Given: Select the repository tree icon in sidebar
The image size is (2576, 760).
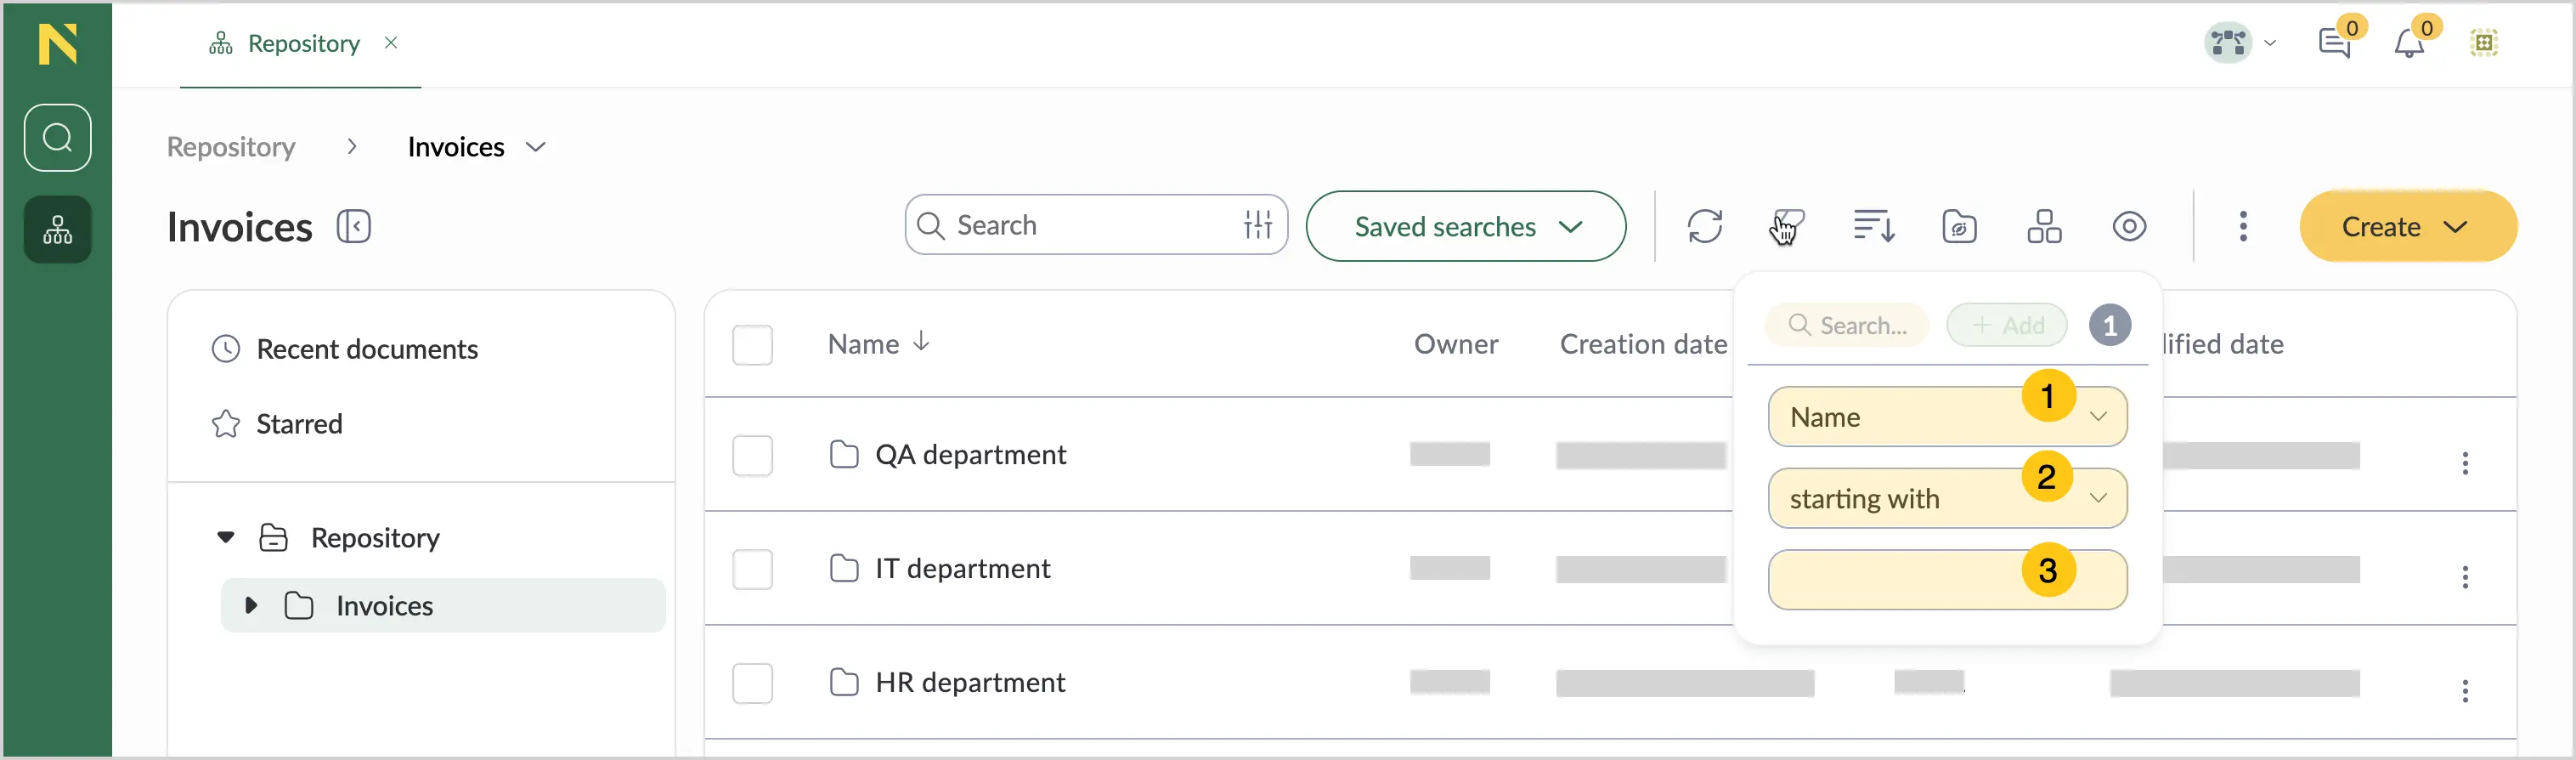Looking at the screenshot, I should point(57,230).
